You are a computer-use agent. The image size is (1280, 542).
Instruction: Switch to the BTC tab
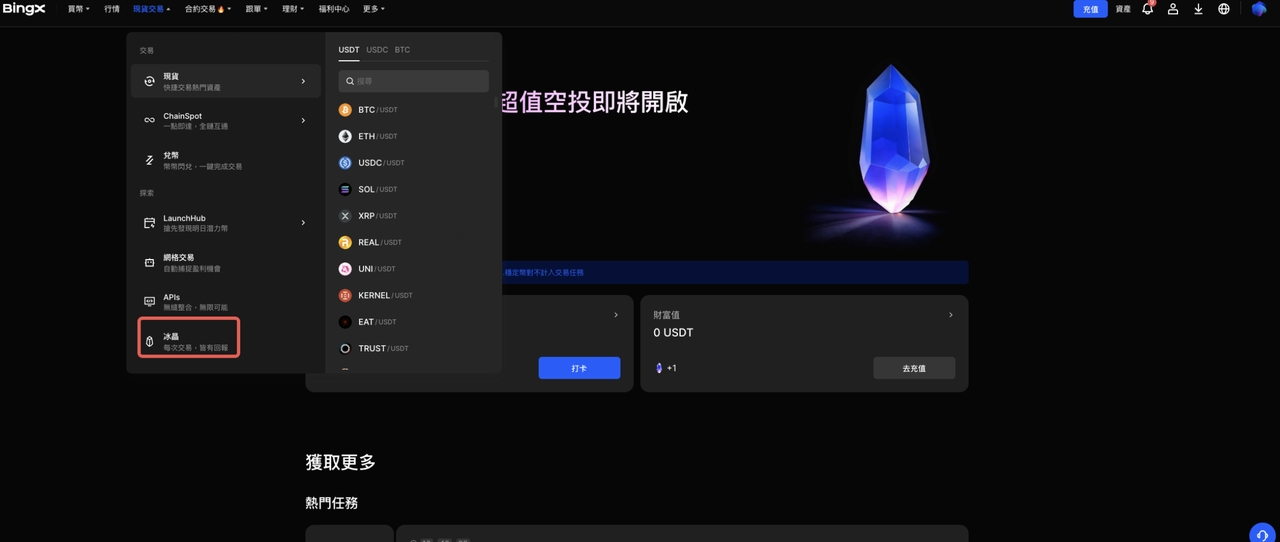pos(402,50)
